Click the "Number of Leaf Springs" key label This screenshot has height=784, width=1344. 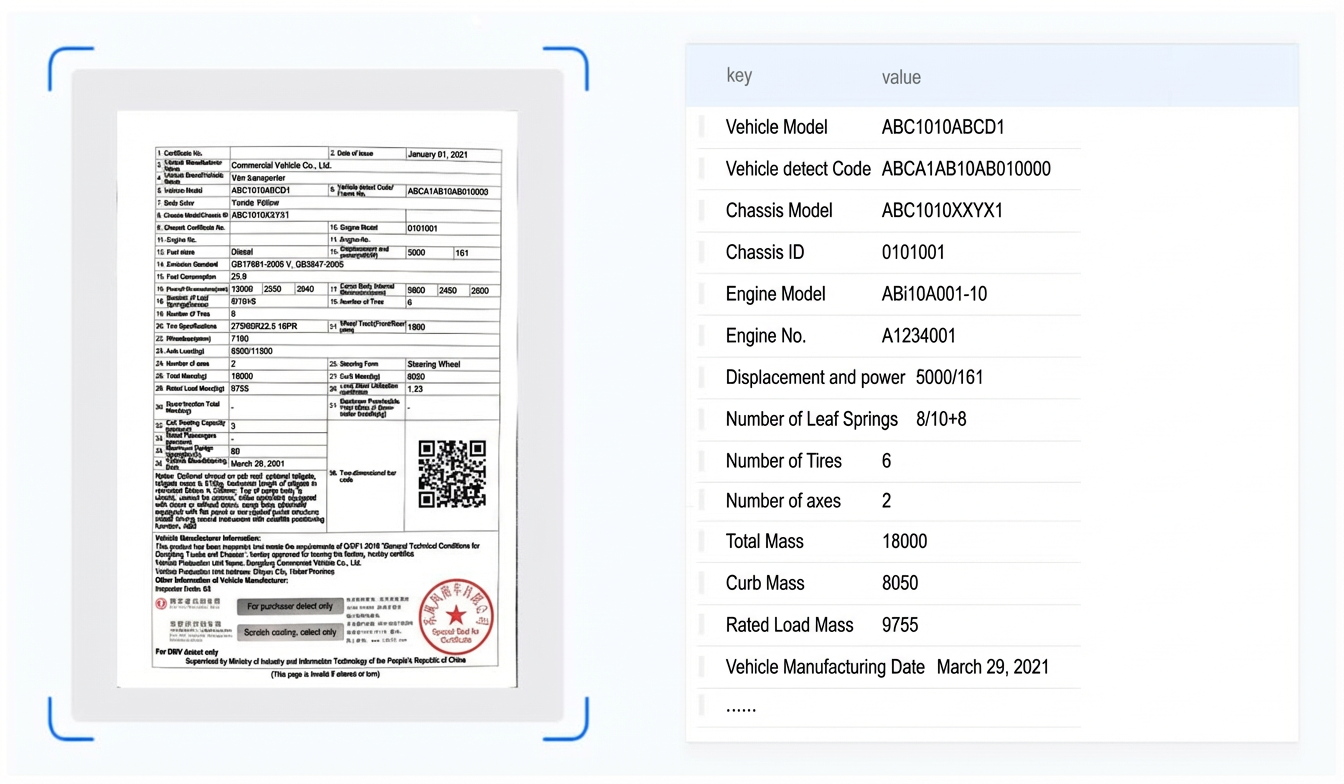[812, 419]
